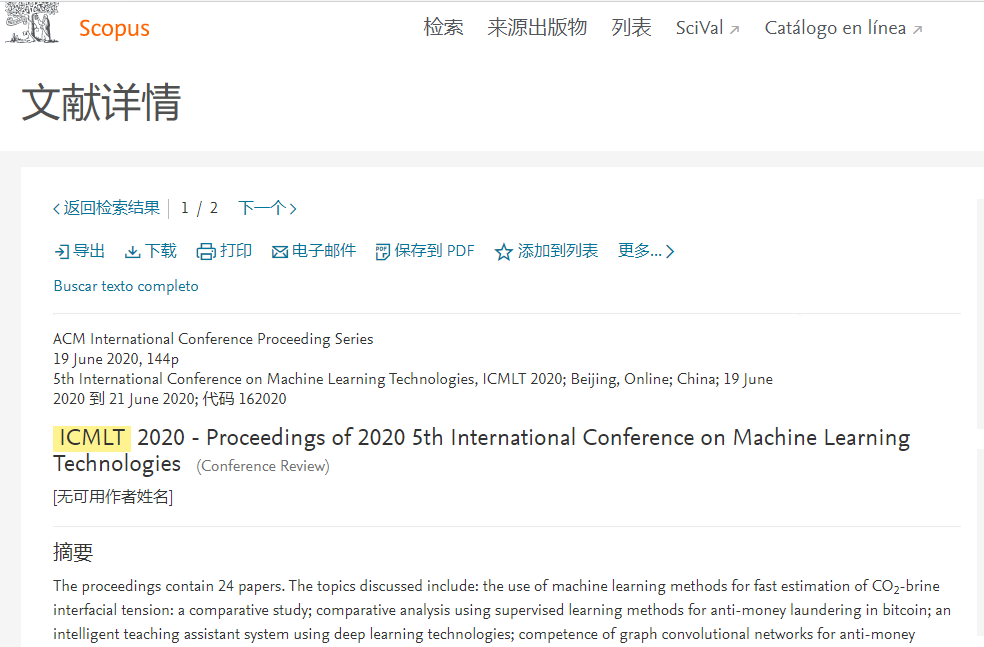Image resolution: width=984 pixels, height=647 pixels.
Task: Click the Elsevier tree logo
Action: coord(32,23)
